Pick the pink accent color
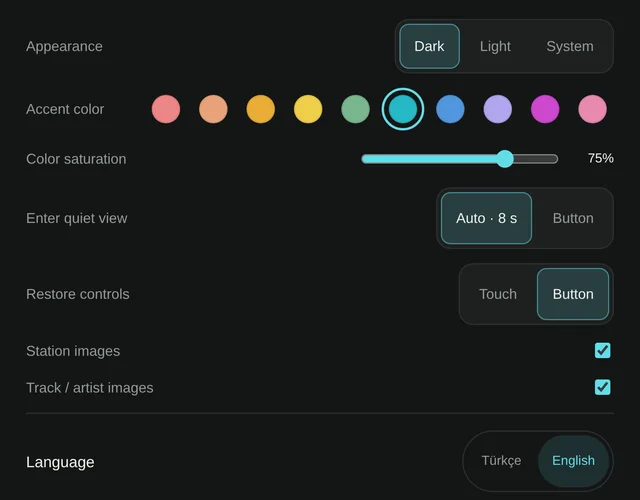 (592, 109)
